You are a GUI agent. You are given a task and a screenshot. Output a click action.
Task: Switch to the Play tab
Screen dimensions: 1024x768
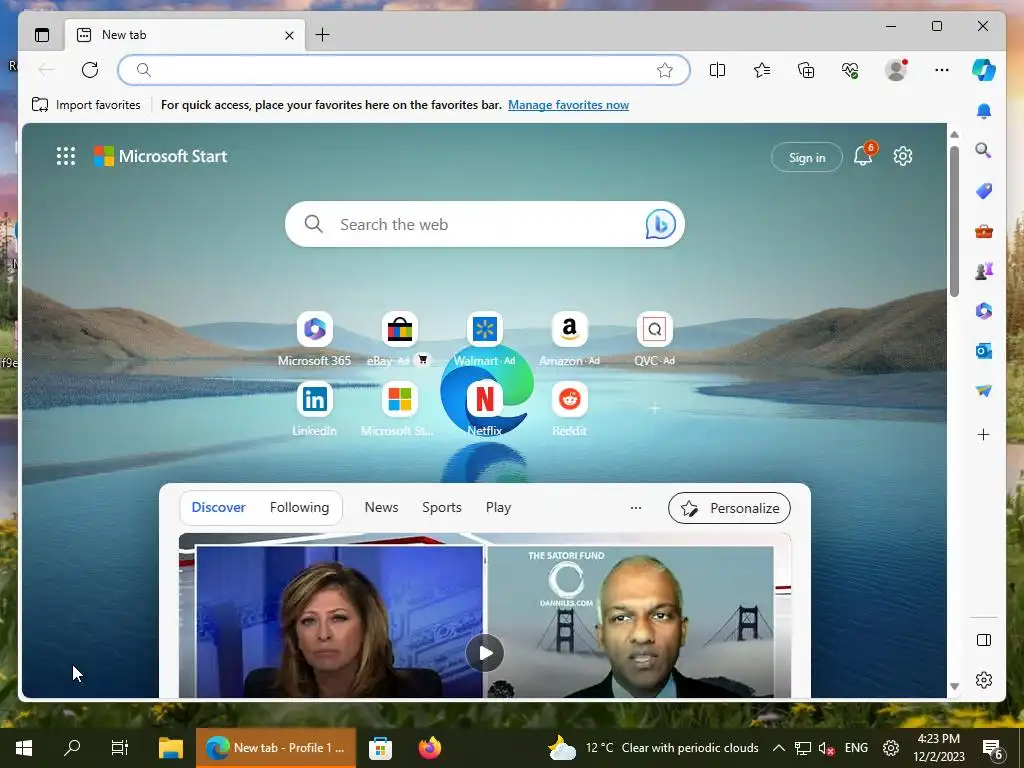pos(498,507)
